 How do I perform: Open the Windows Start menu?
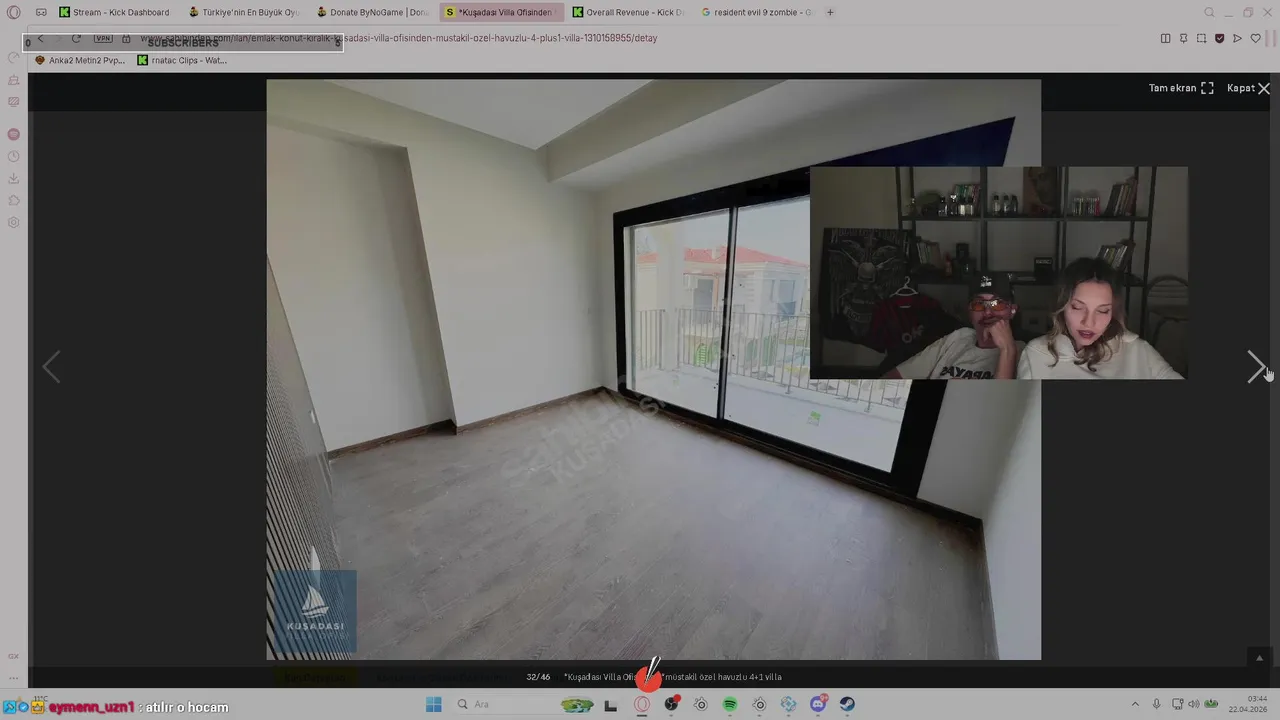433,704
